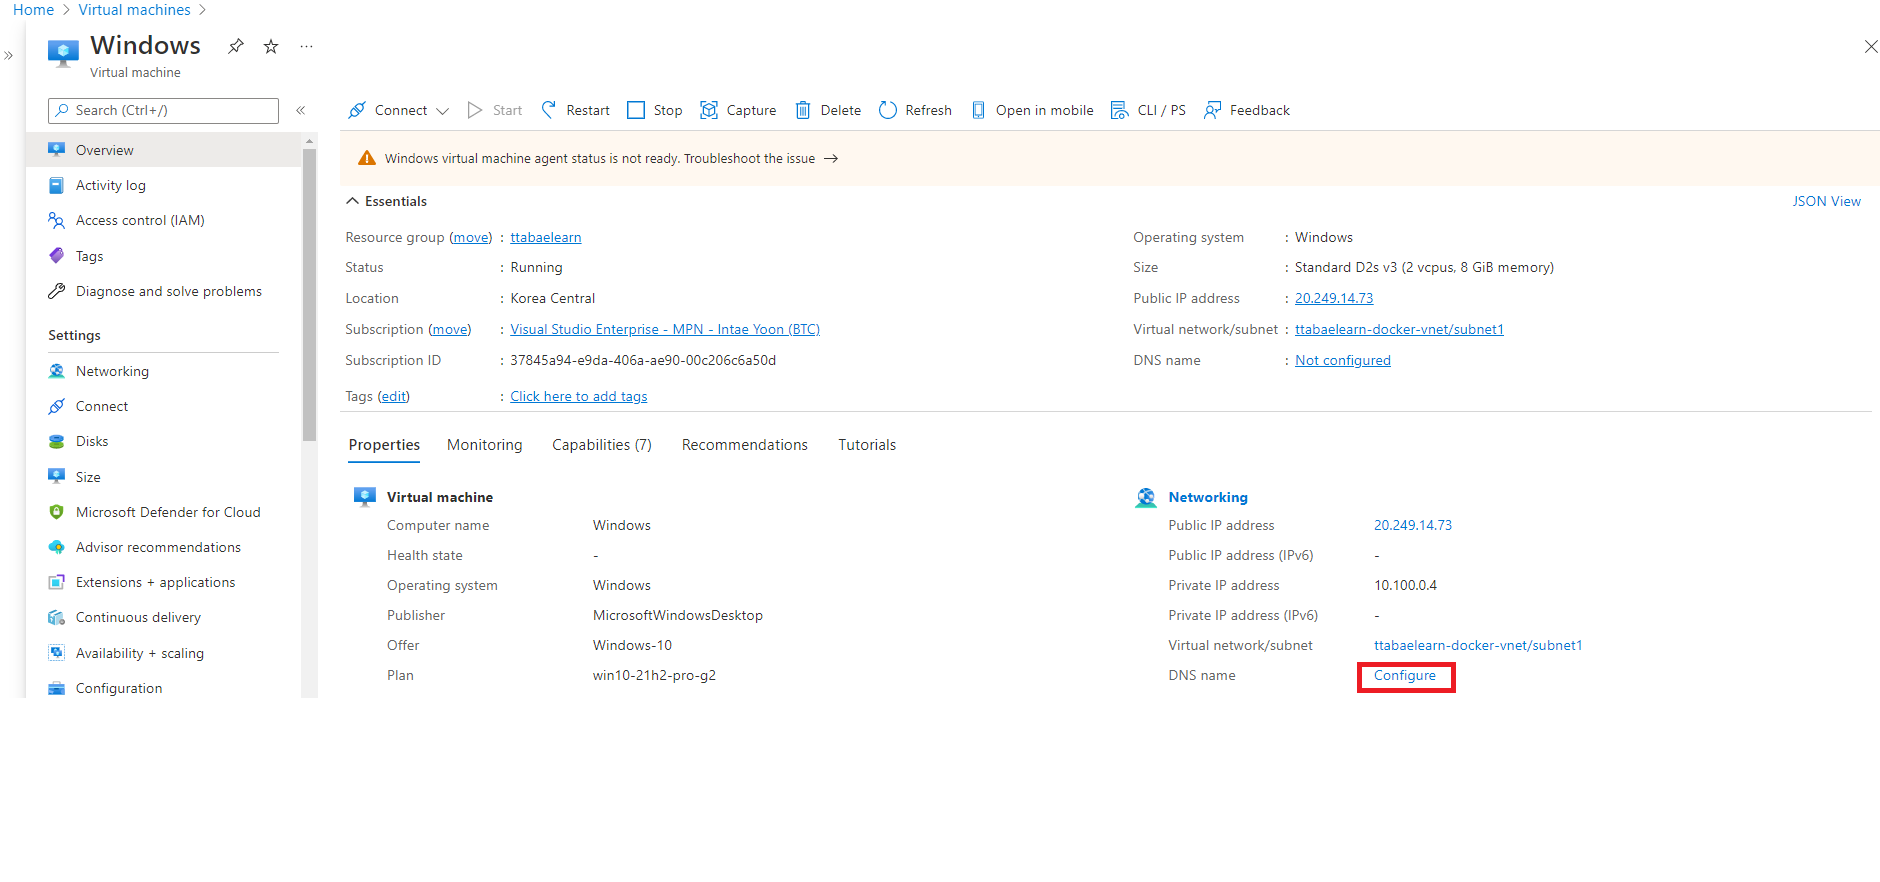
Task: Select the Properties tab
Action: click(384, 445)
